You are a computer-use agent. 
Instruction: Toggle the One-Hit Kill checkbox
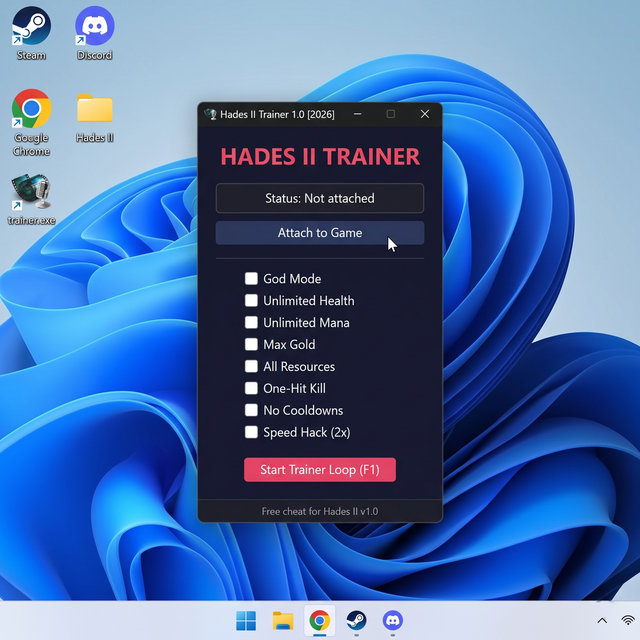coord(251,388)
